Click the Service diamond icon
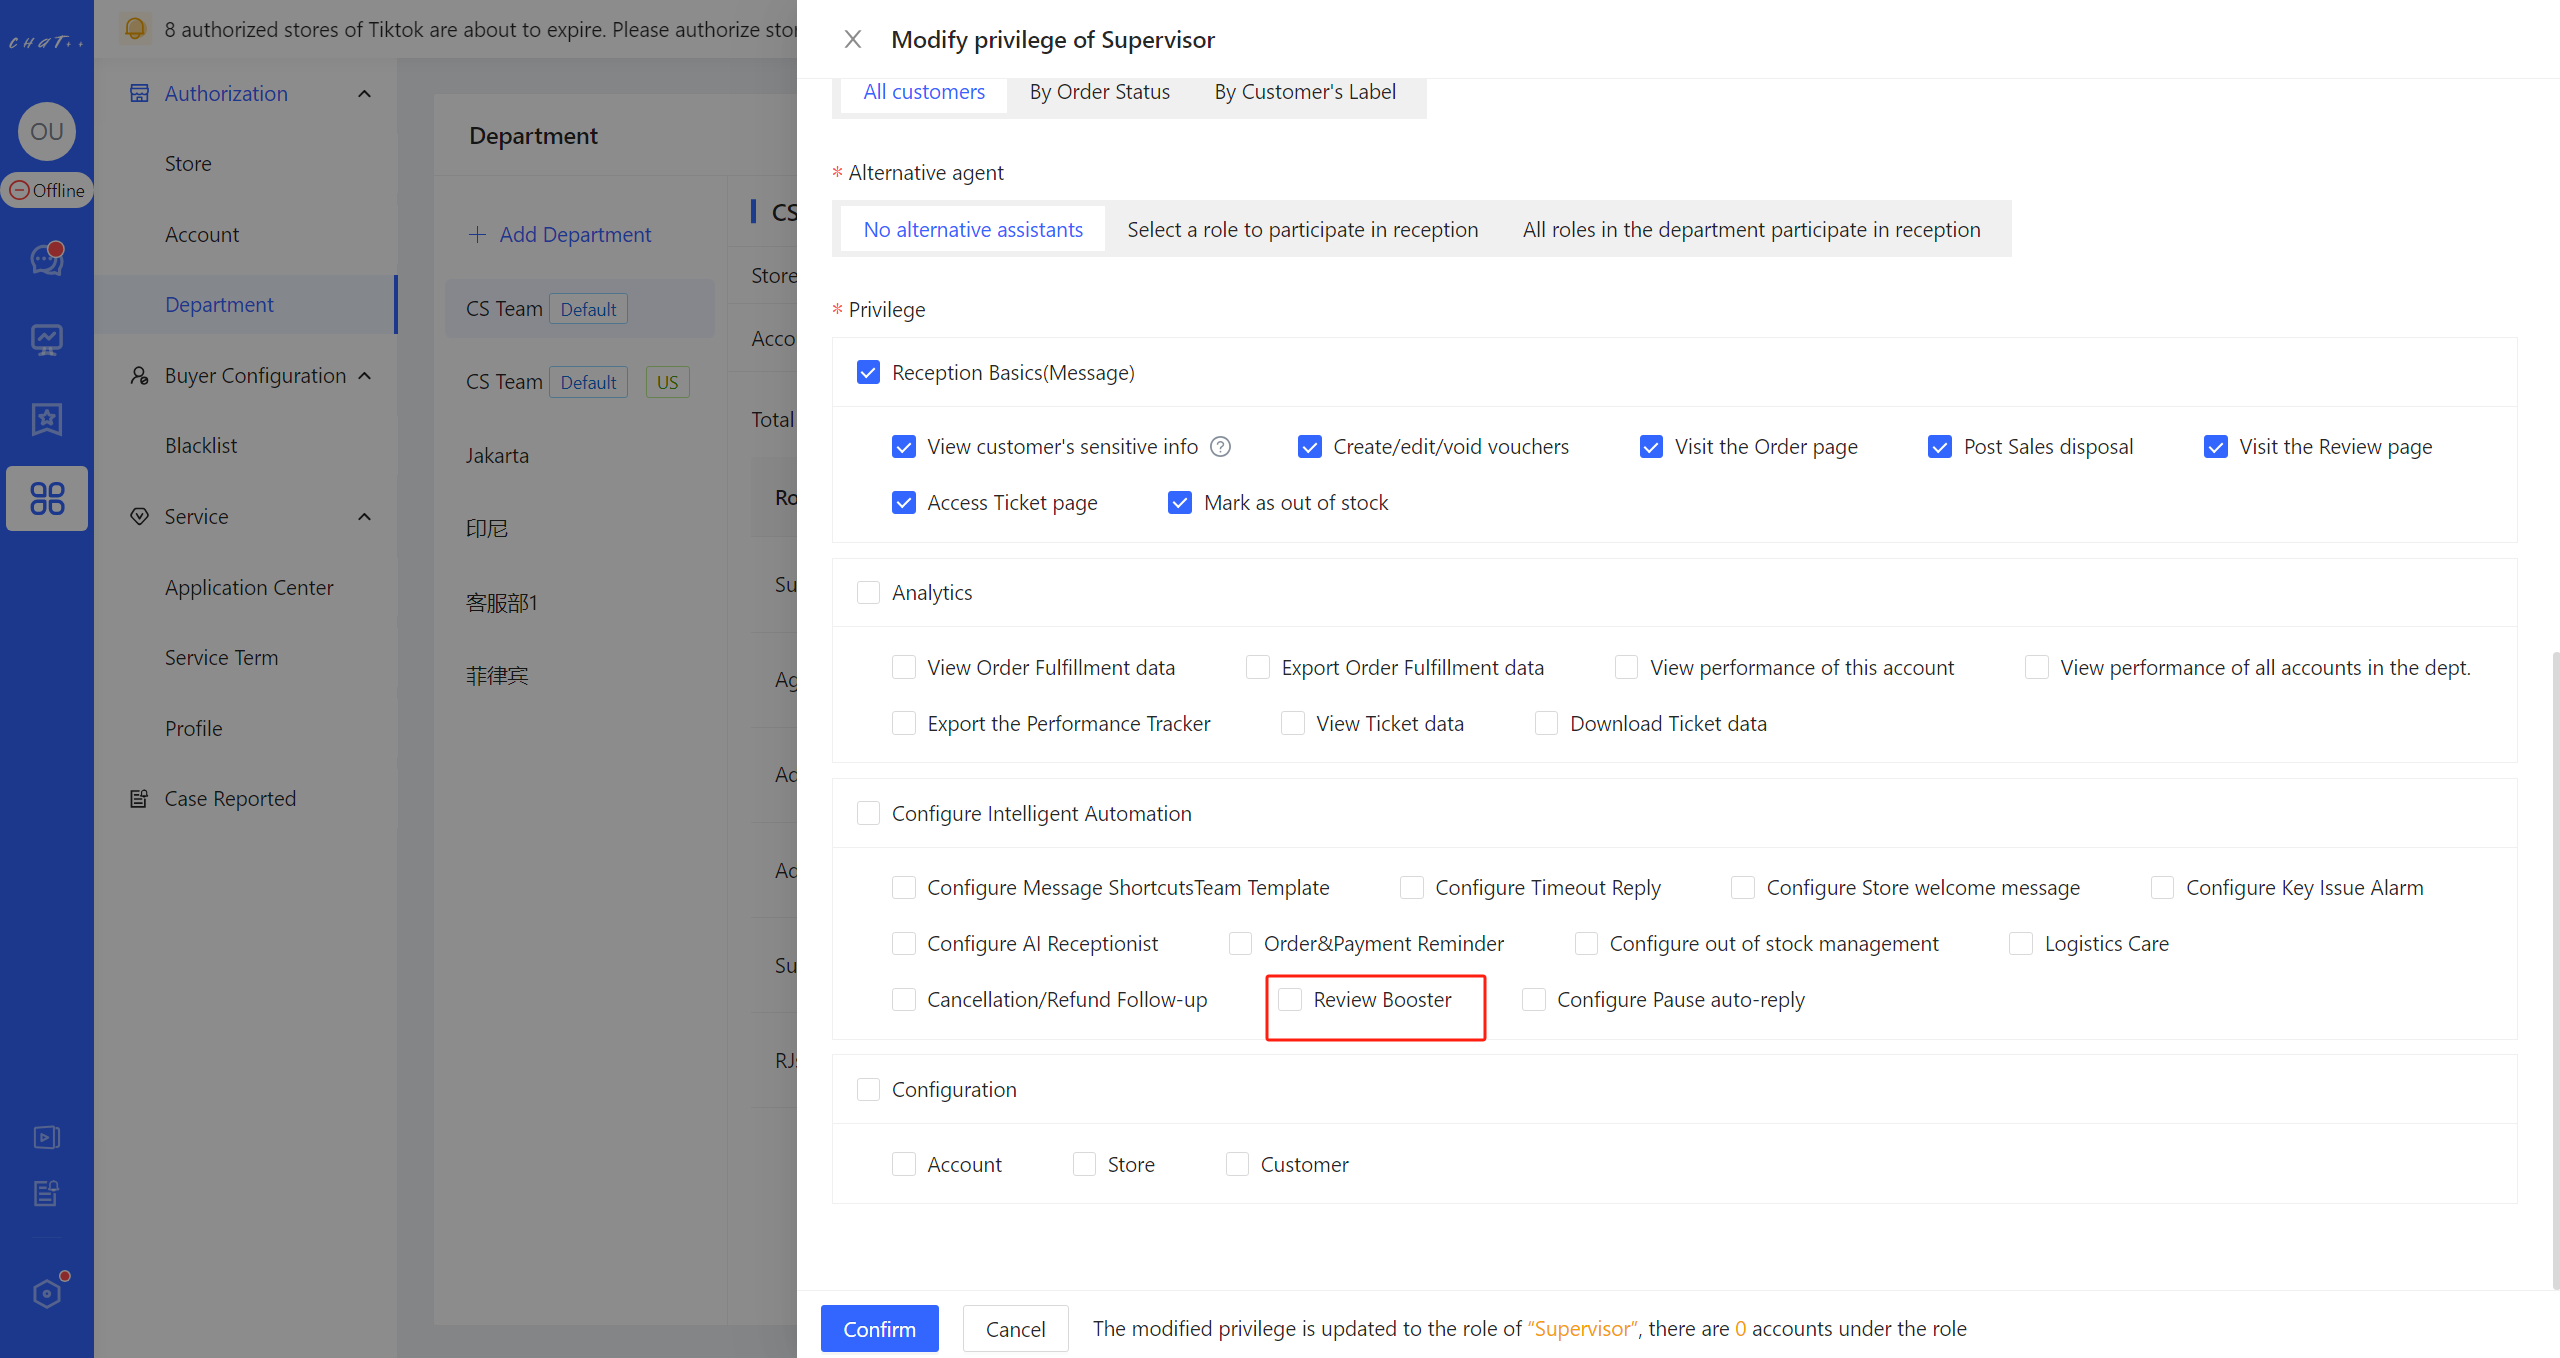Image resolution: width=2560 pixels, height=1358 pixels. 139,516
